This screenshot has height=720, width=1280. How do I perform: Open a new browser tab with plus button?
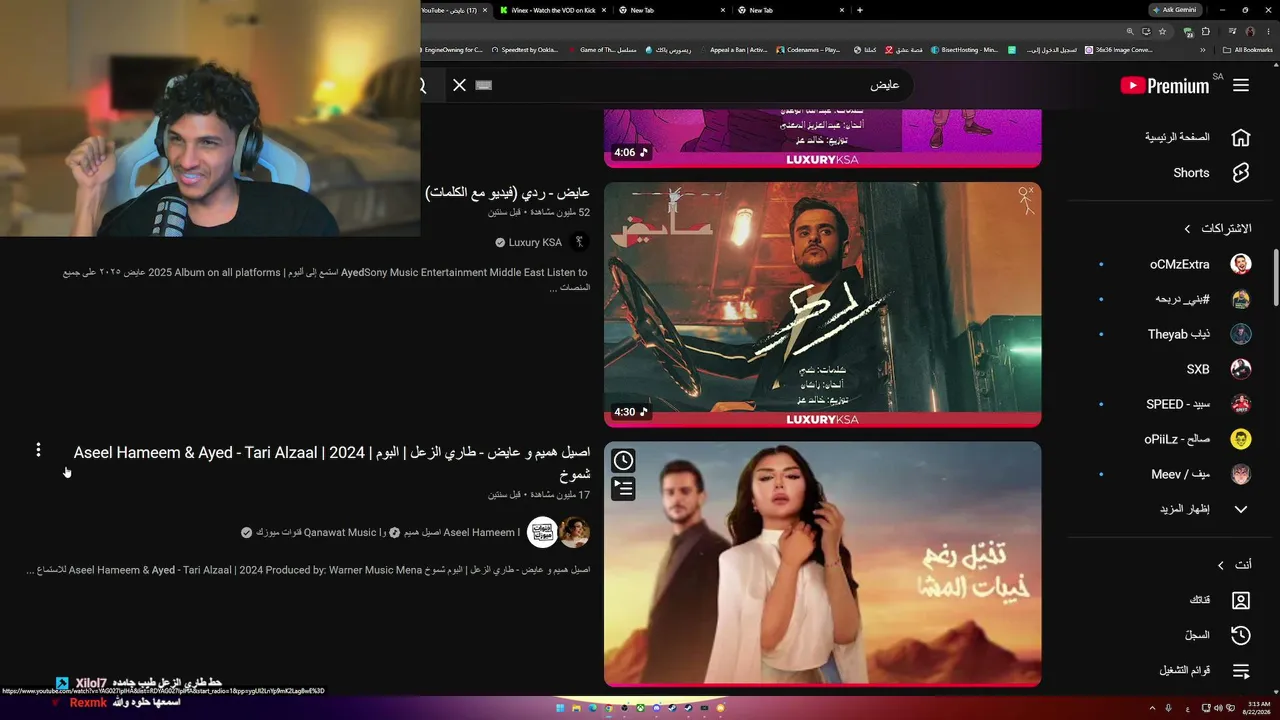point(860,10)
